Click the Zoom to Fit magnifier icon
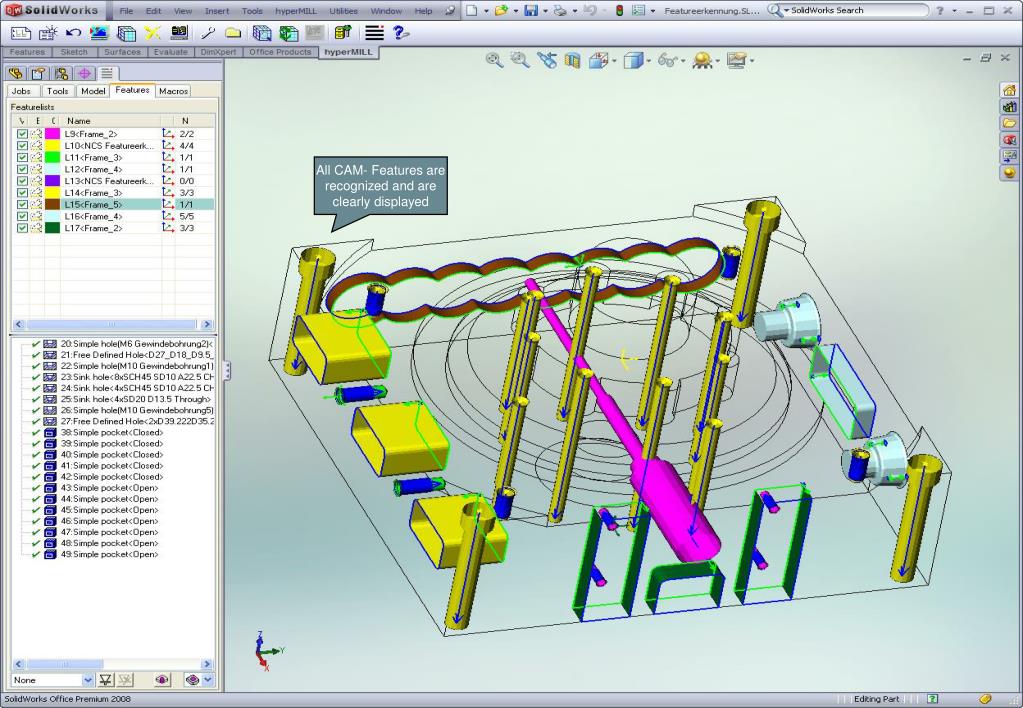The image size is (1023, 708). pyautogui.click(x=495, y=60)
